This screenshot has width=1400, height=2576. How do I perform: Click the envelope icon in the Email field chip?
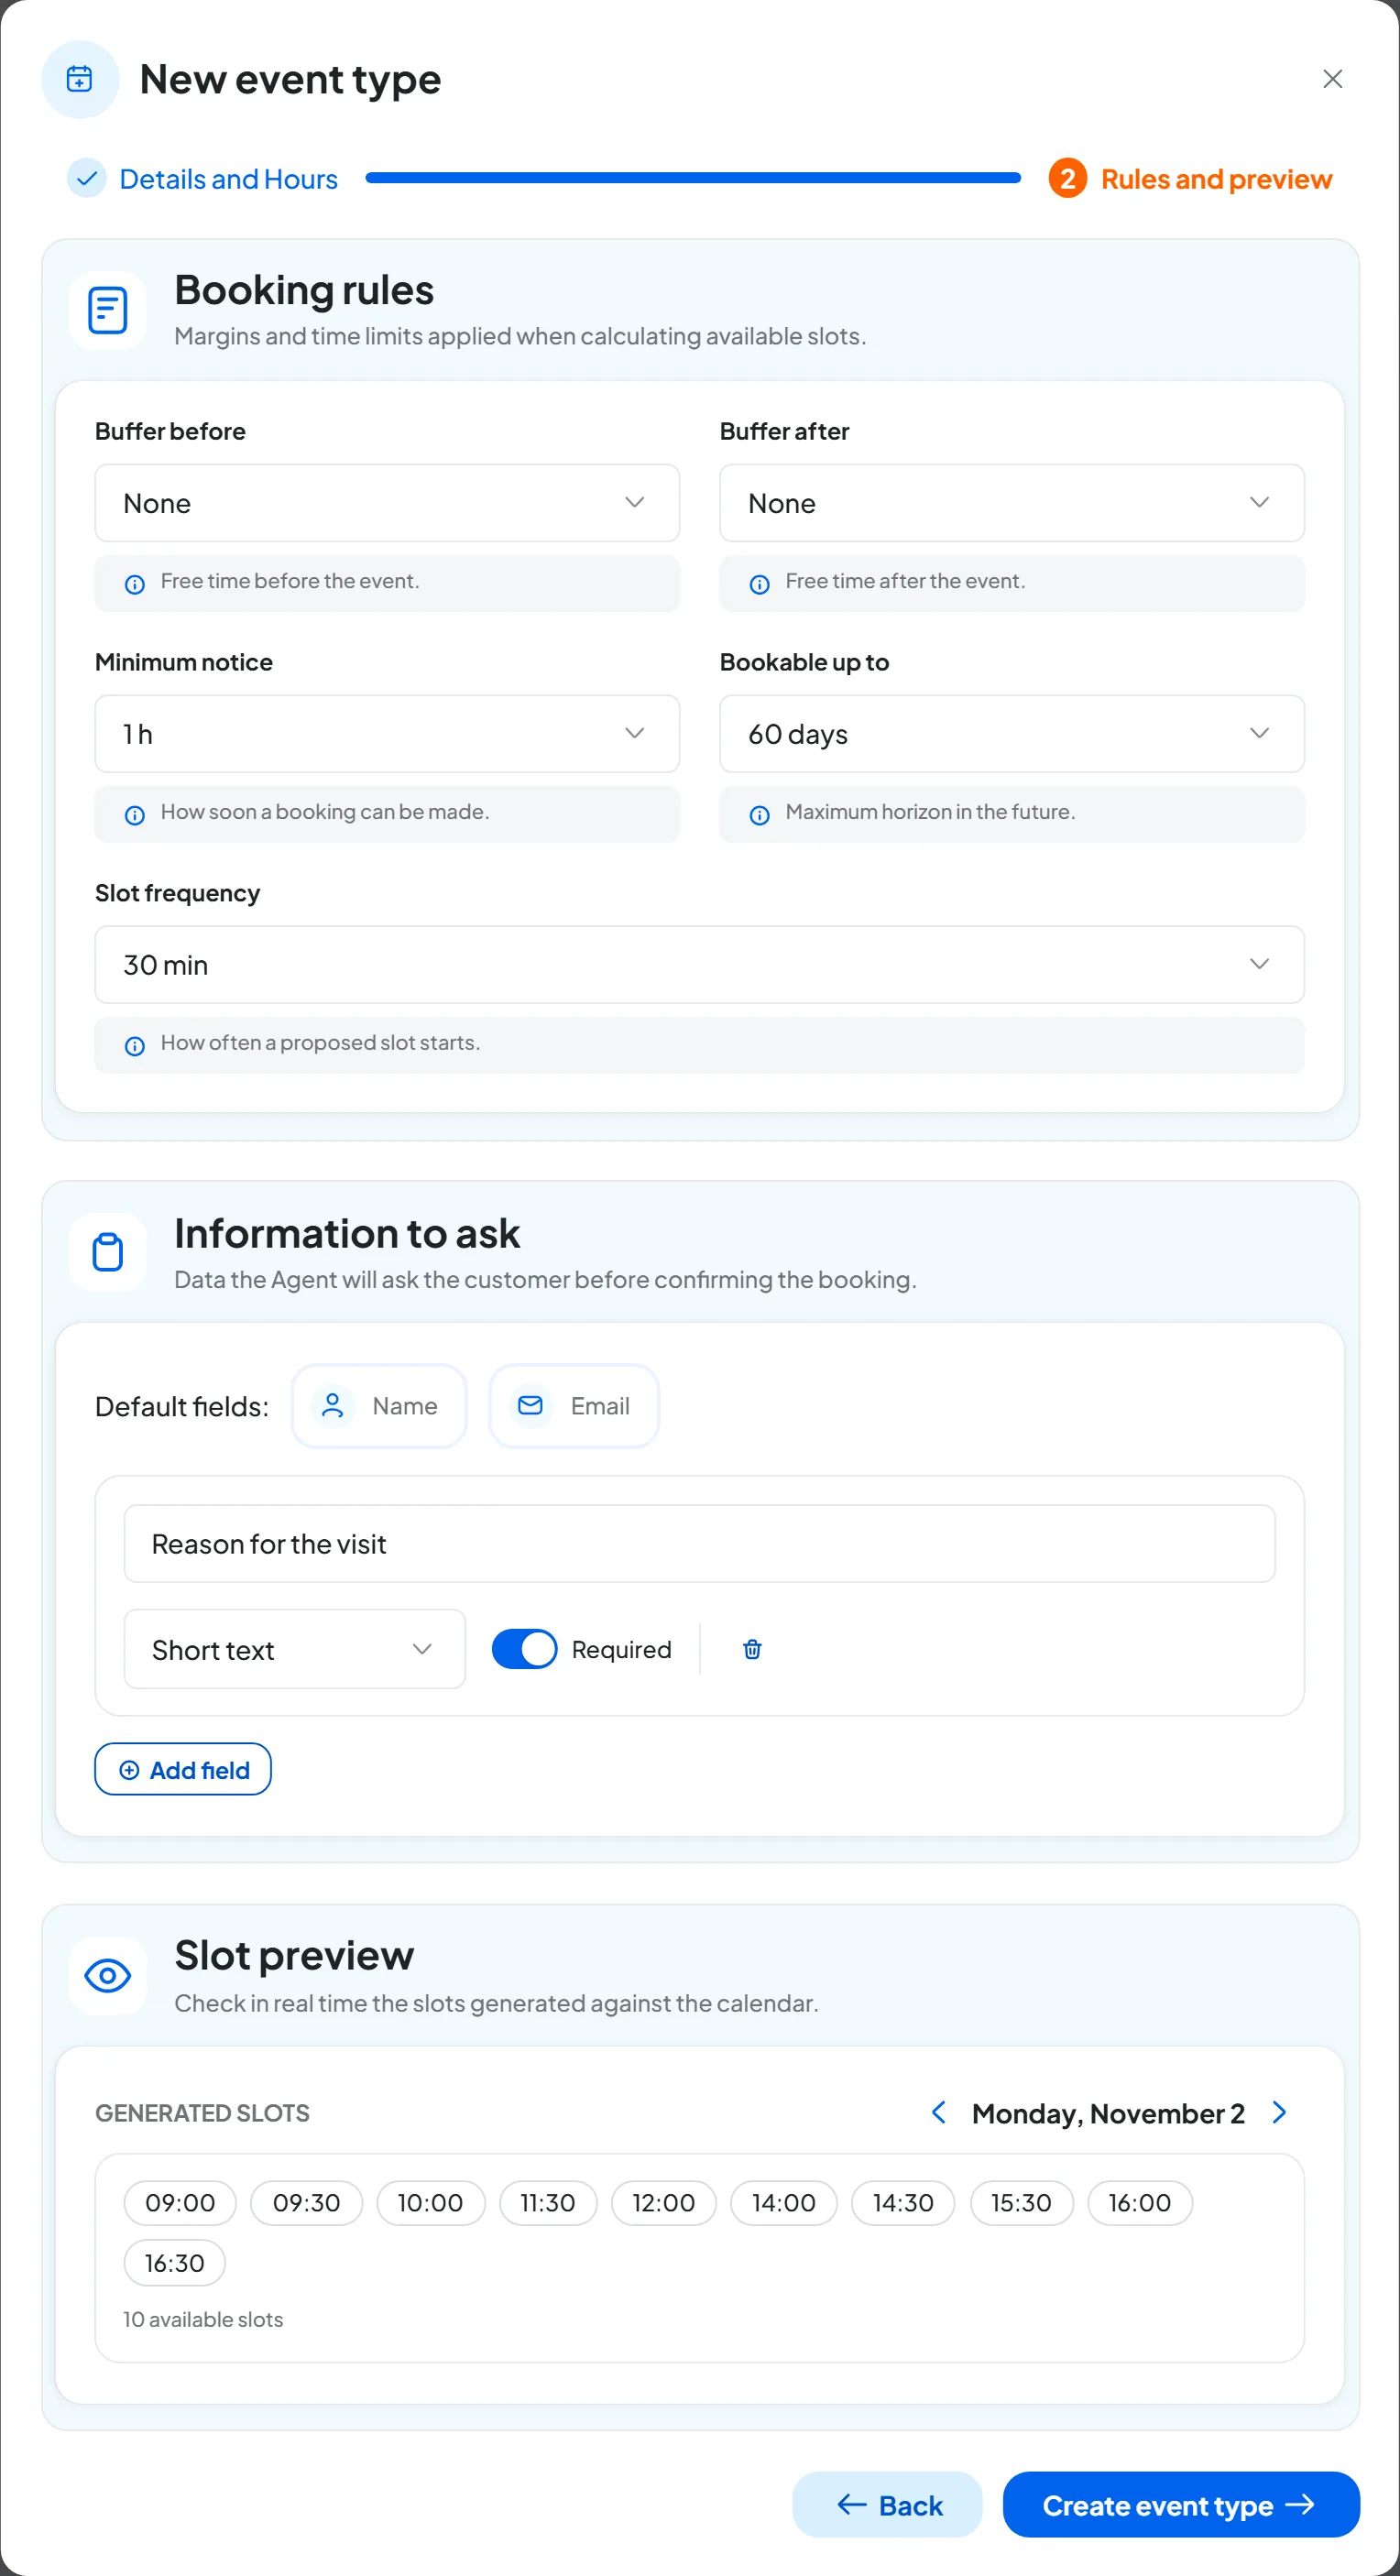click(530, 1405)
